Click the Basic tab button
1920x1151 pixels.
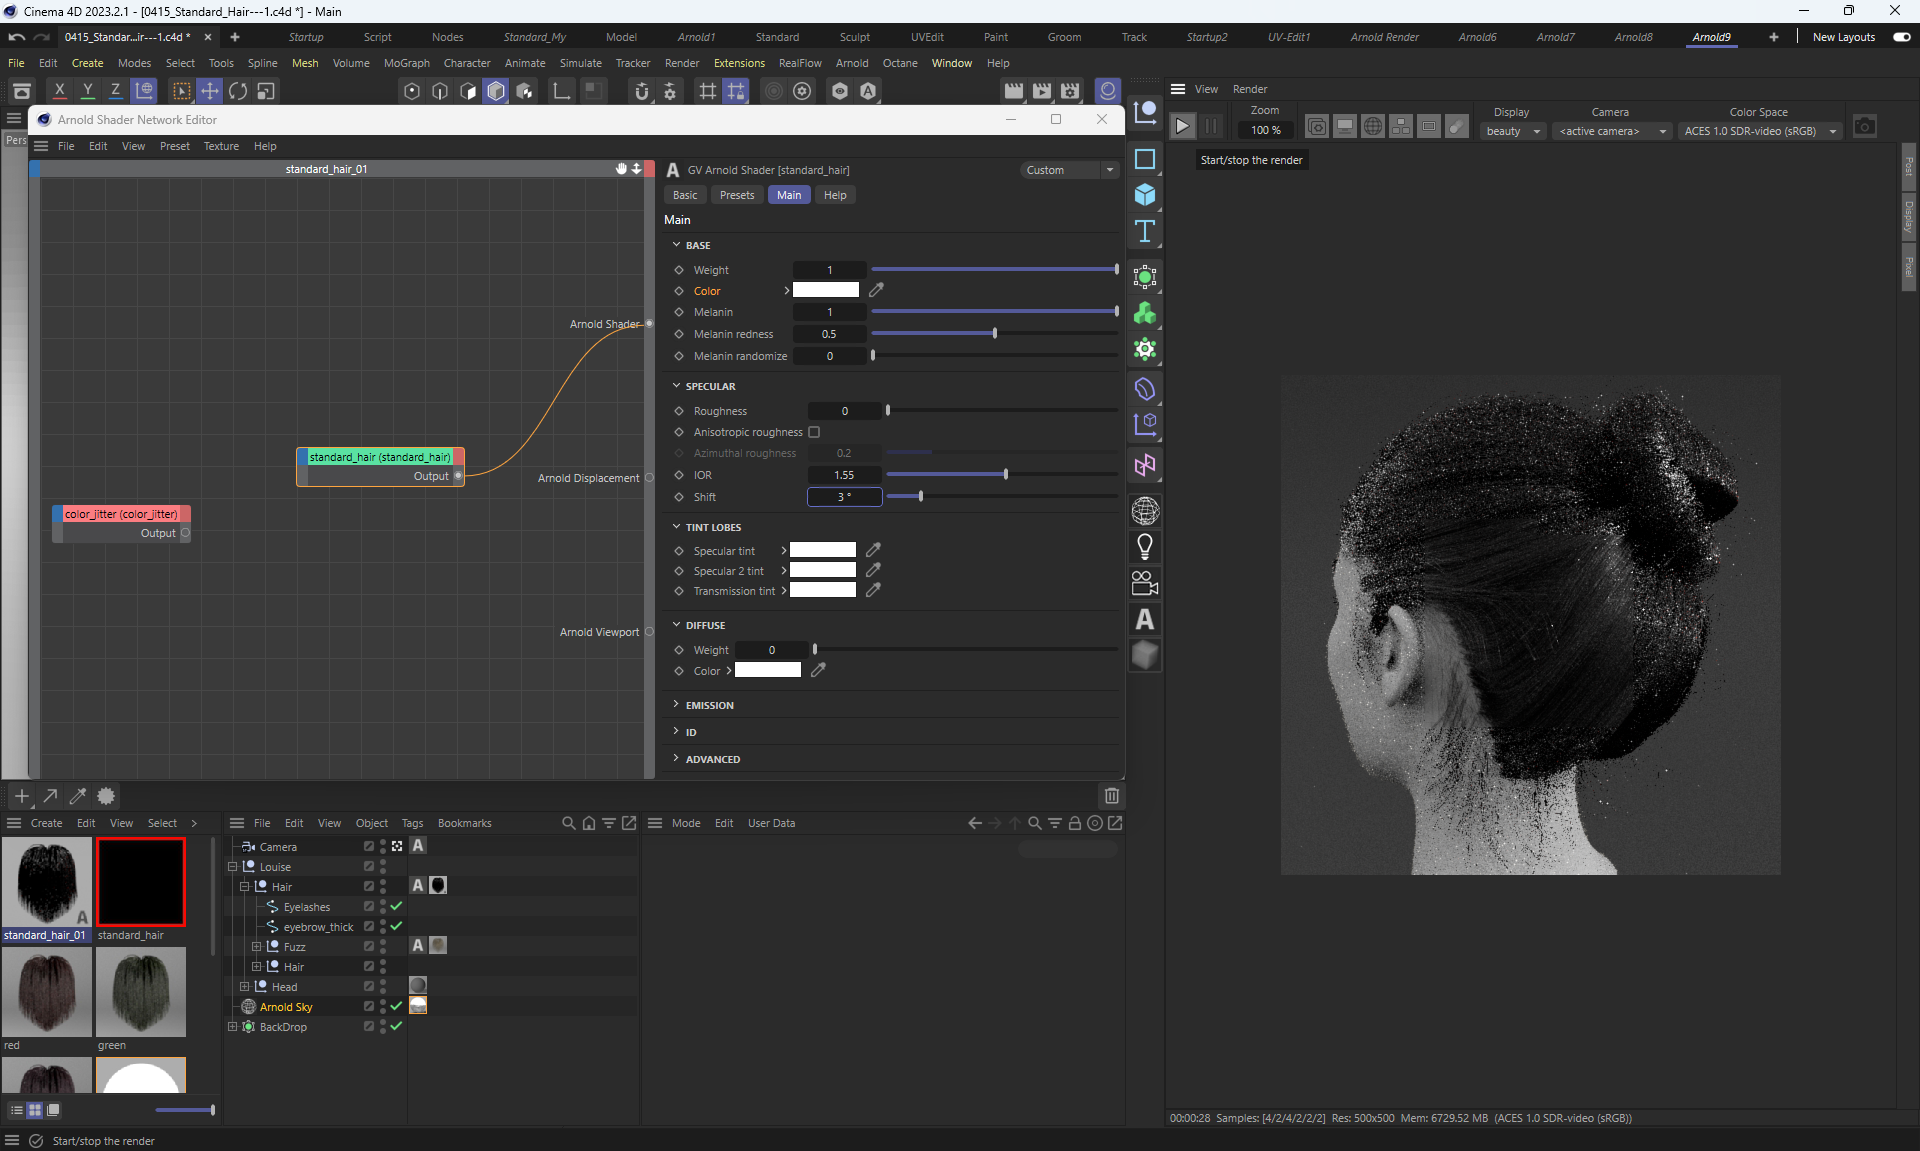(685, 195)
